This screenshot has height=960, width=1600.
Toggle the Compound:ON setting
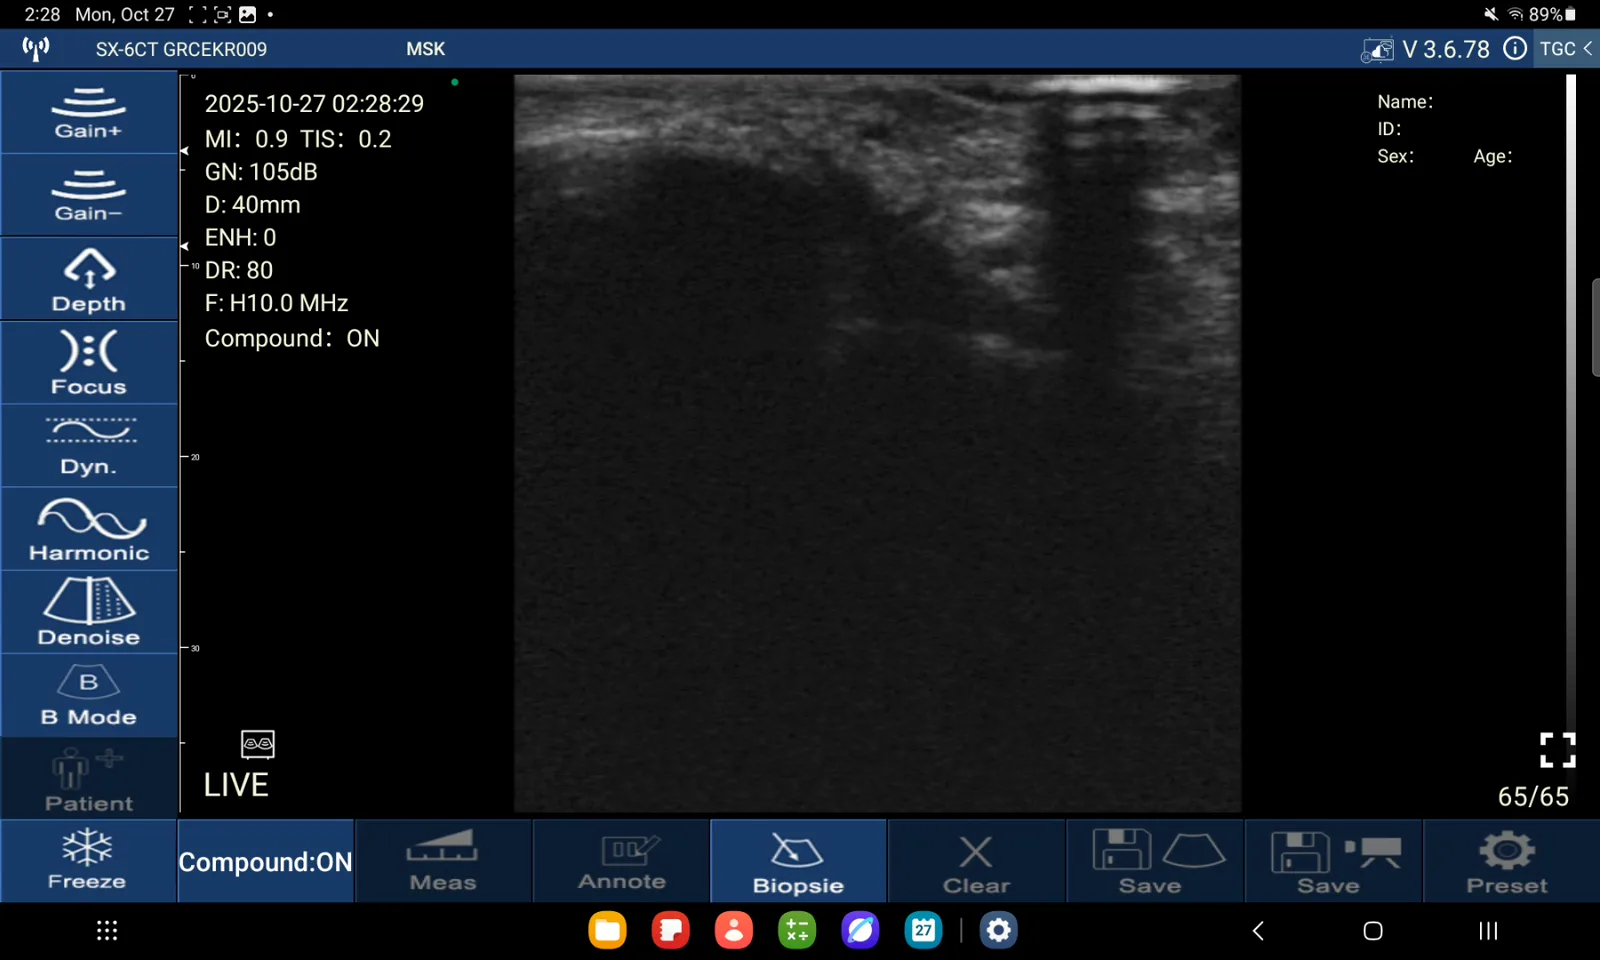click(x=265, y=861)
